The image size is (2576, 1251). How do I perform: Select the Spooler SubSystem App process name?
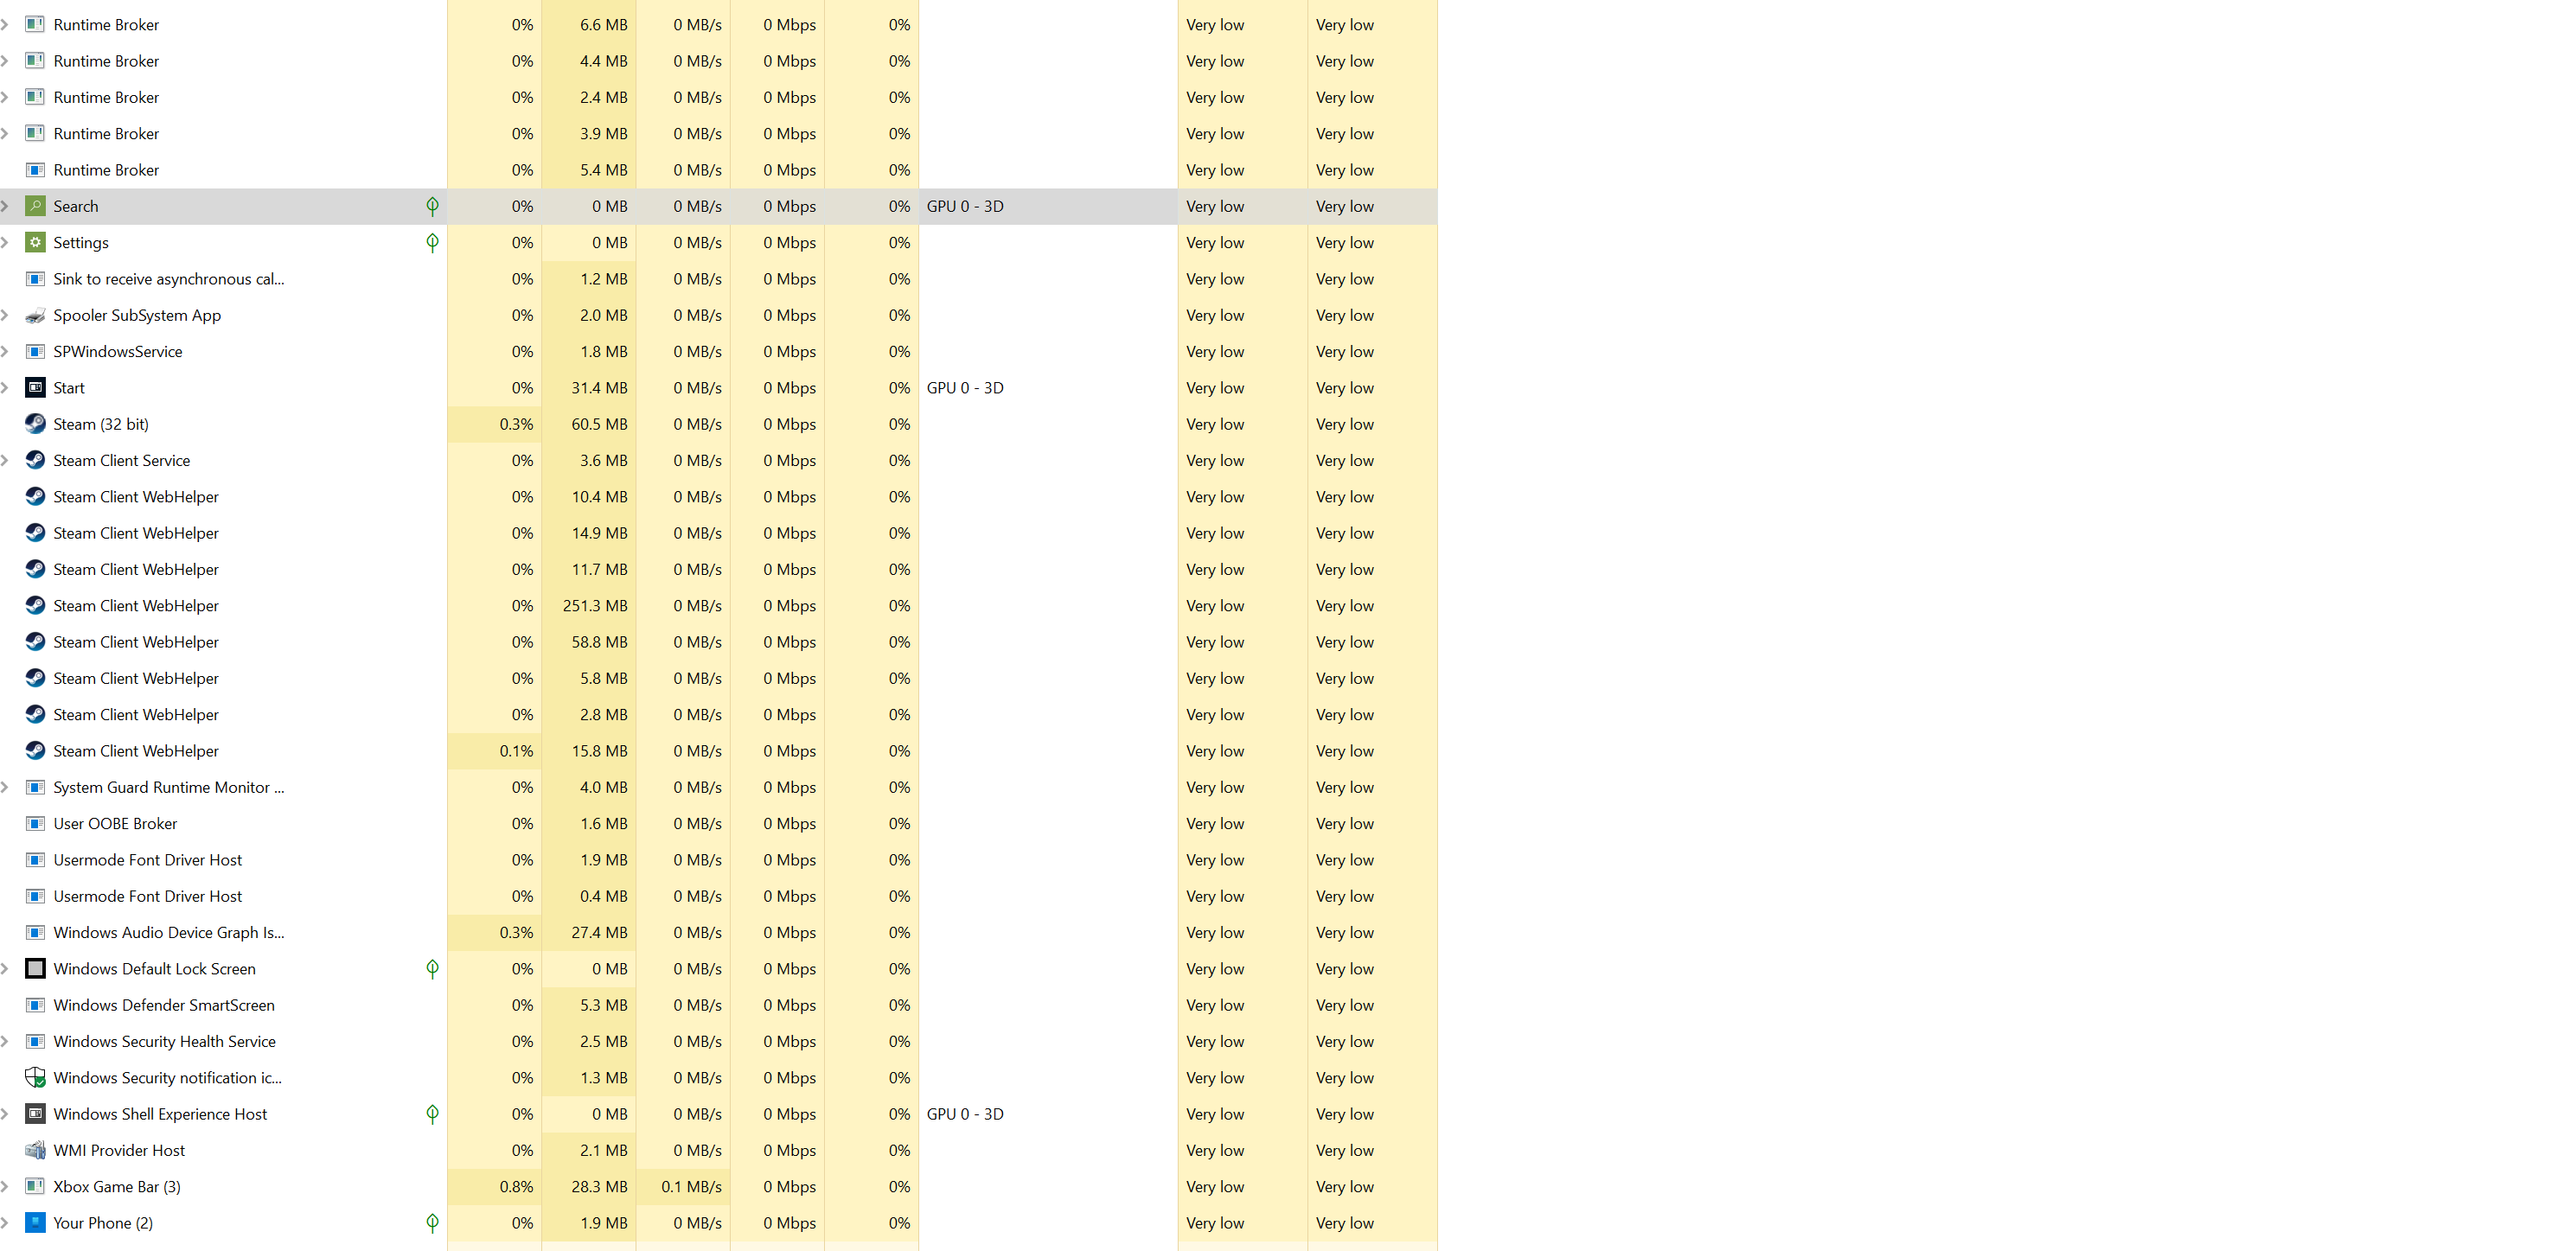click(137, 315)
